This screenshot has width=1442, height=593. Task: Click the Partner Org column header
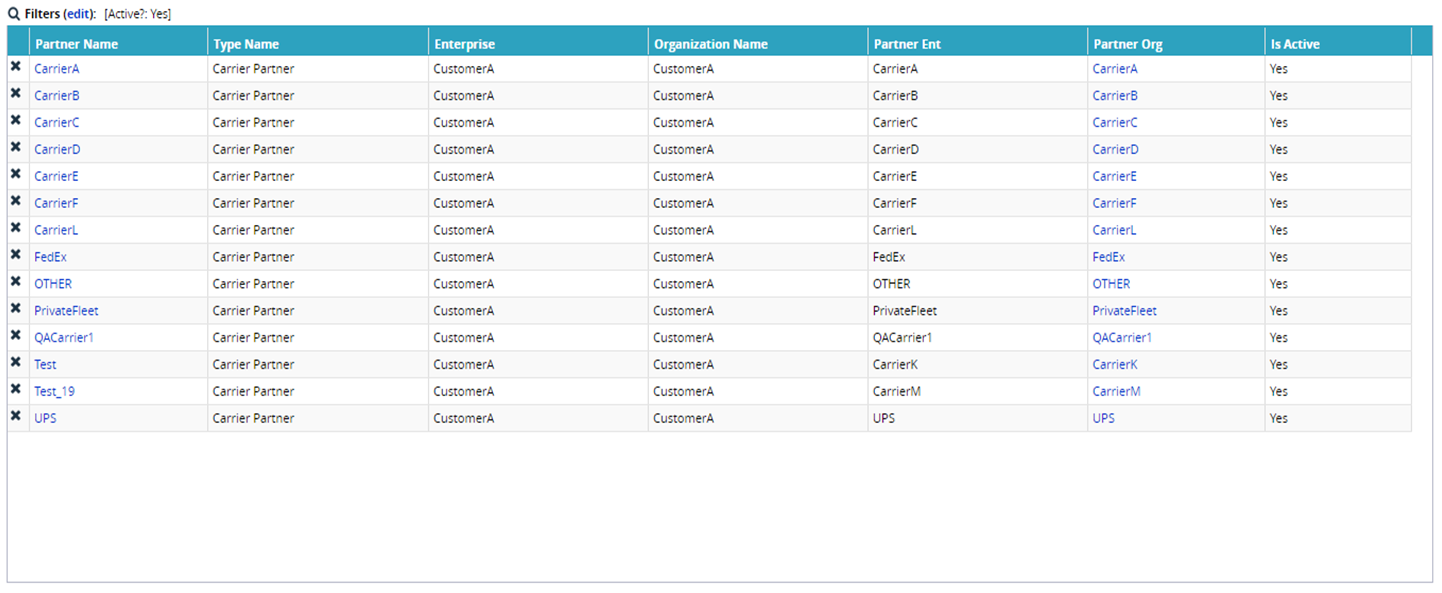click(x=1128, y=44)
